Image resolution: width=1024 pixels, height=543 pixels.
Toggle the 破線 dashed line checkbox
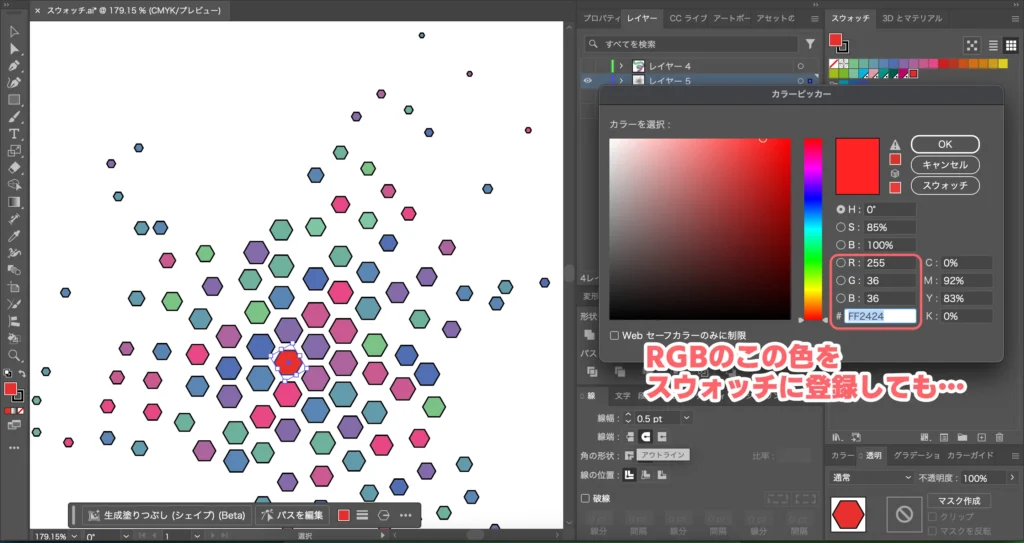click(x=585, y=498)
